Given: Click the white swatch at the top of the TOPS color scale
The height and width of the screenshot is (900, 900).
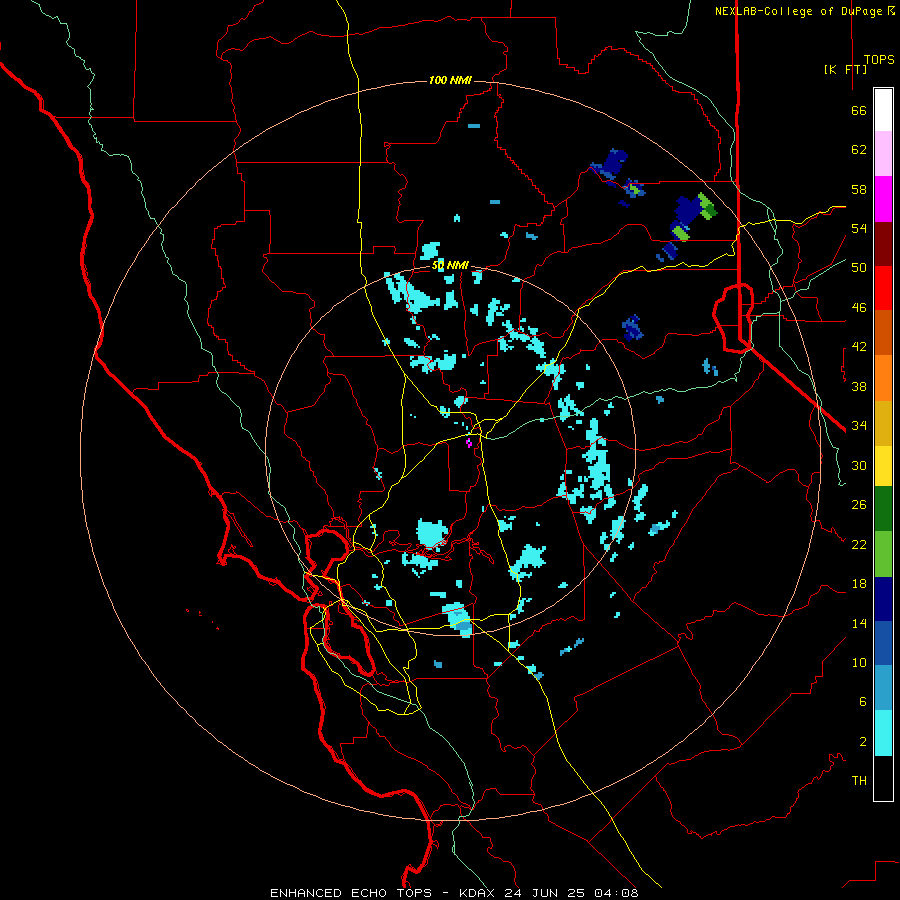Looking at the screenshot, I should [883, 110].
